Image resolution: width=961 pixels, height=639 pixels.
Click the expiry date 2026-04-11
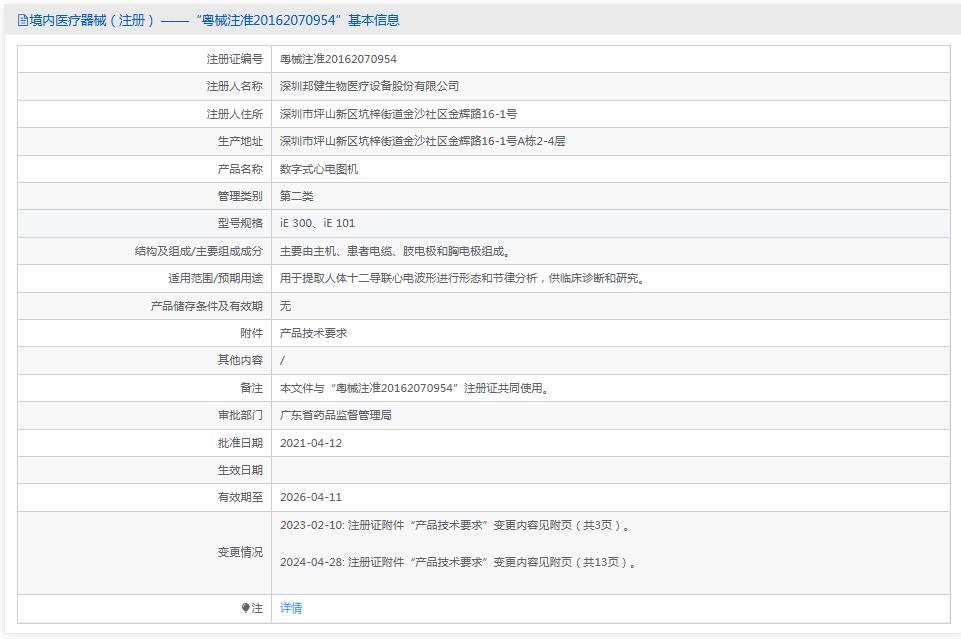tap(311, 497)
